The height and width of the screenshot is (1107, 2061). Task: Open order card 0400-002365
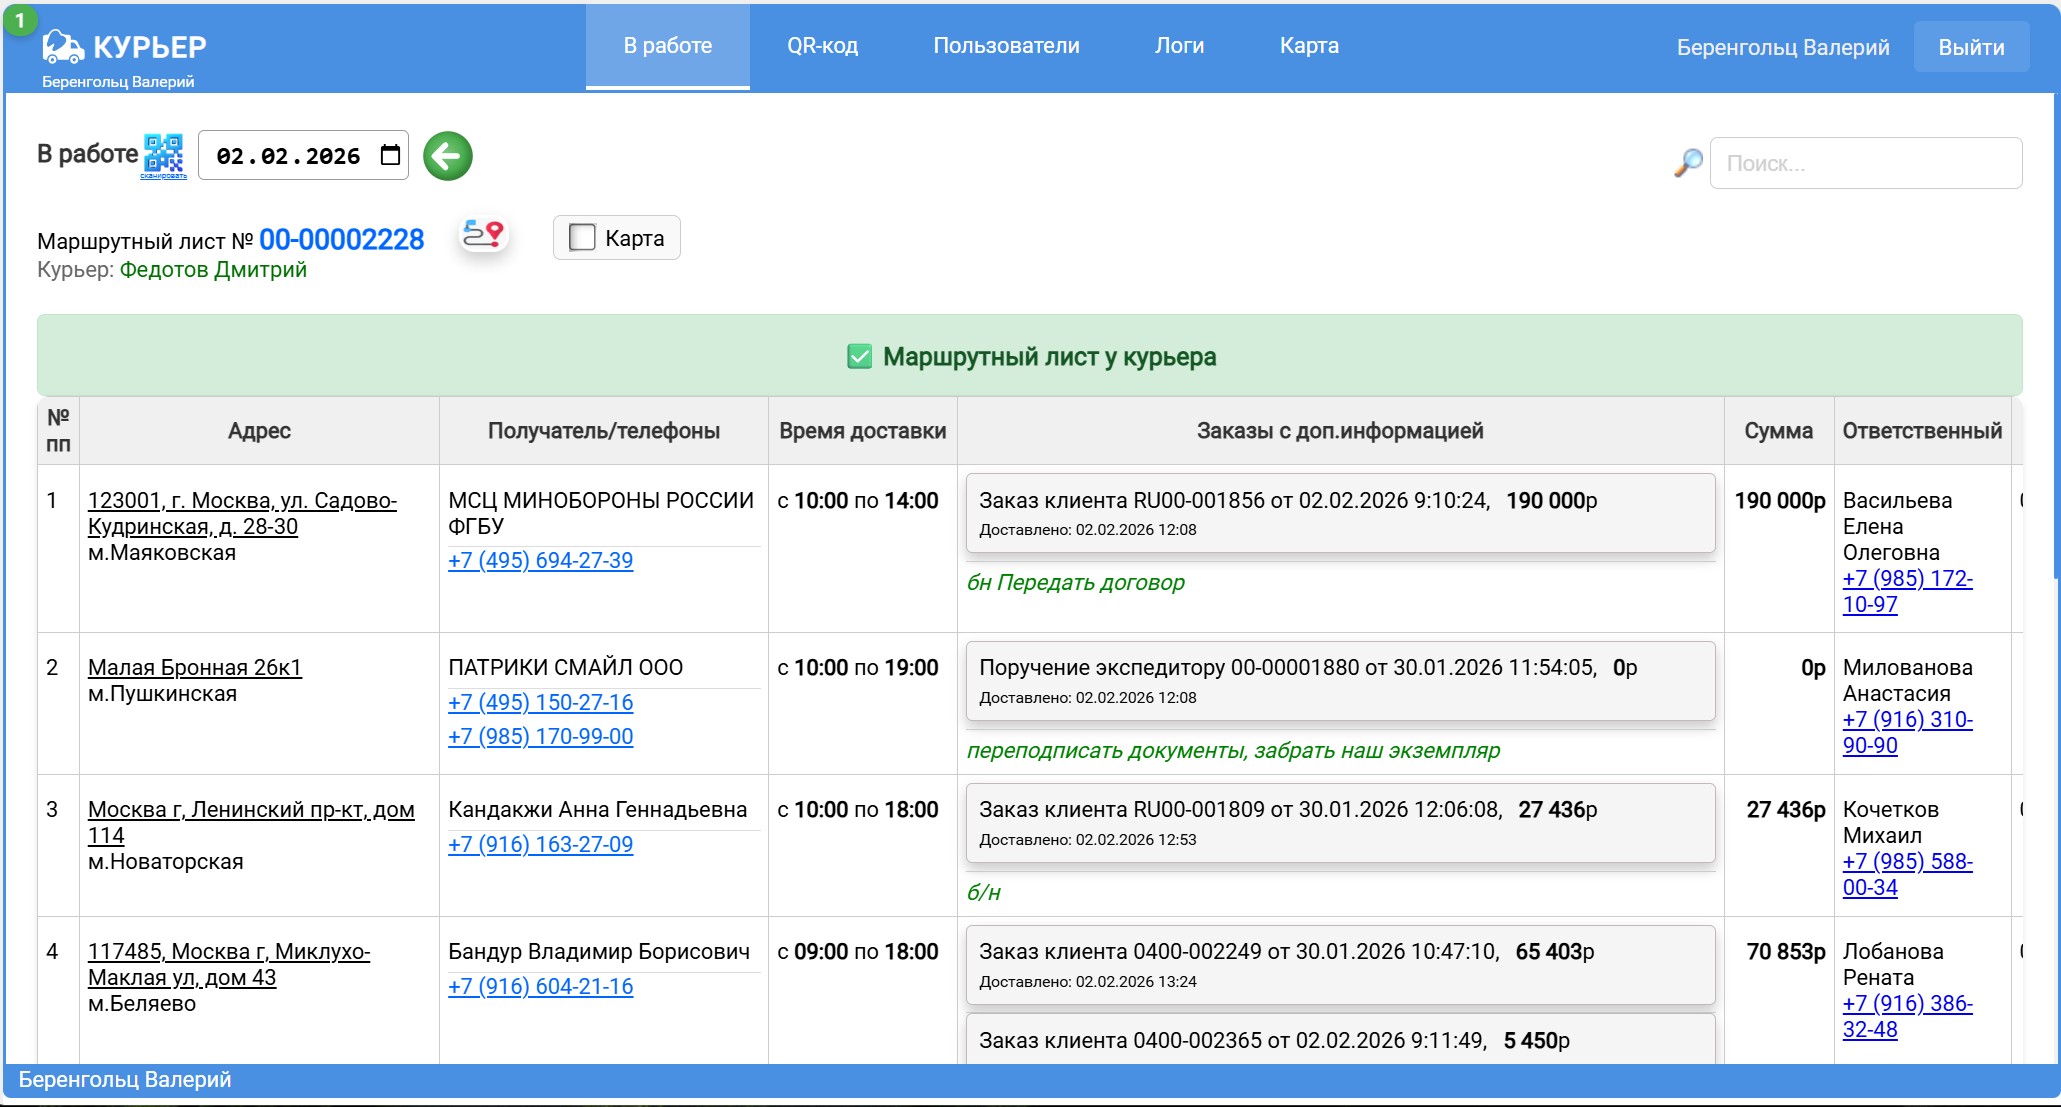1340,1040
